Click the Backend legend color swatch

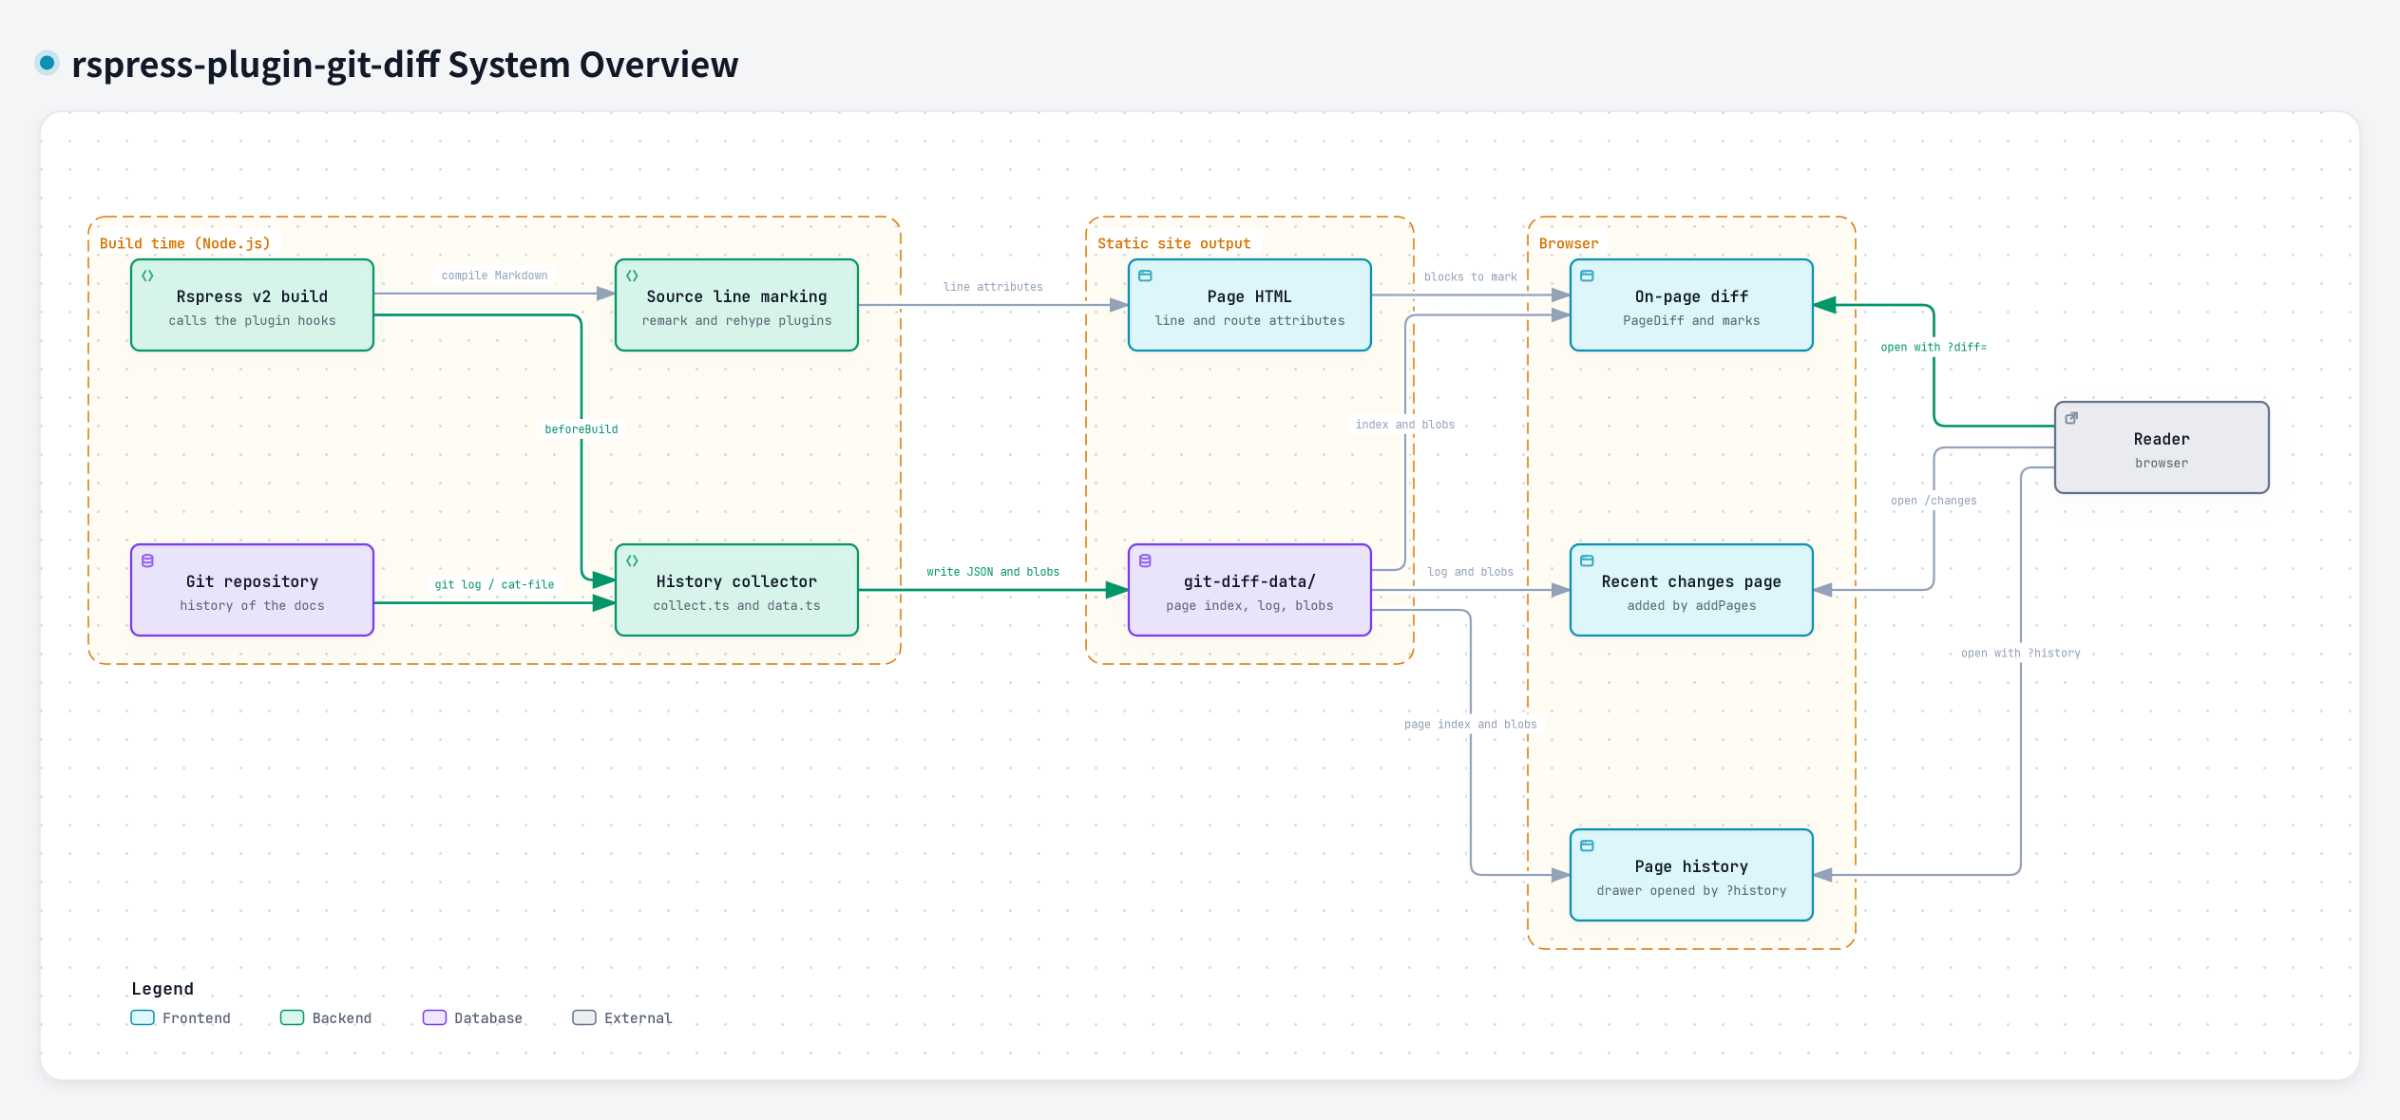point(292,1018)
